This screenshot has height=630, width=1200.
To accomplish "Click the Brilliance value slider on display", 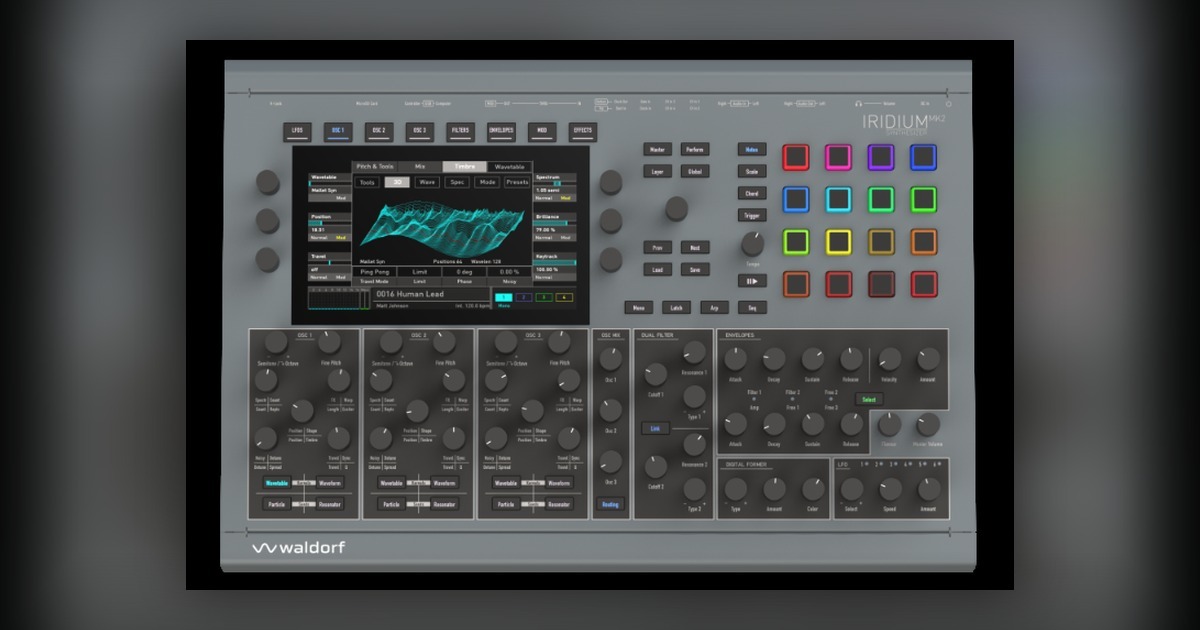I will tap(555, 222).
